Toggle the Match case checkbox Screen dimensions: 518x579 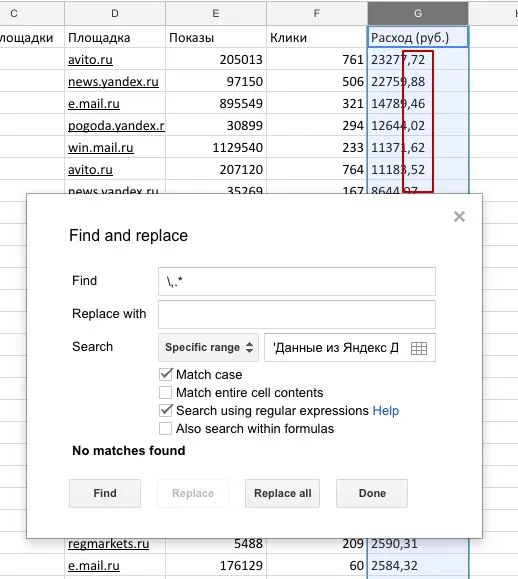tap(165, 374)
